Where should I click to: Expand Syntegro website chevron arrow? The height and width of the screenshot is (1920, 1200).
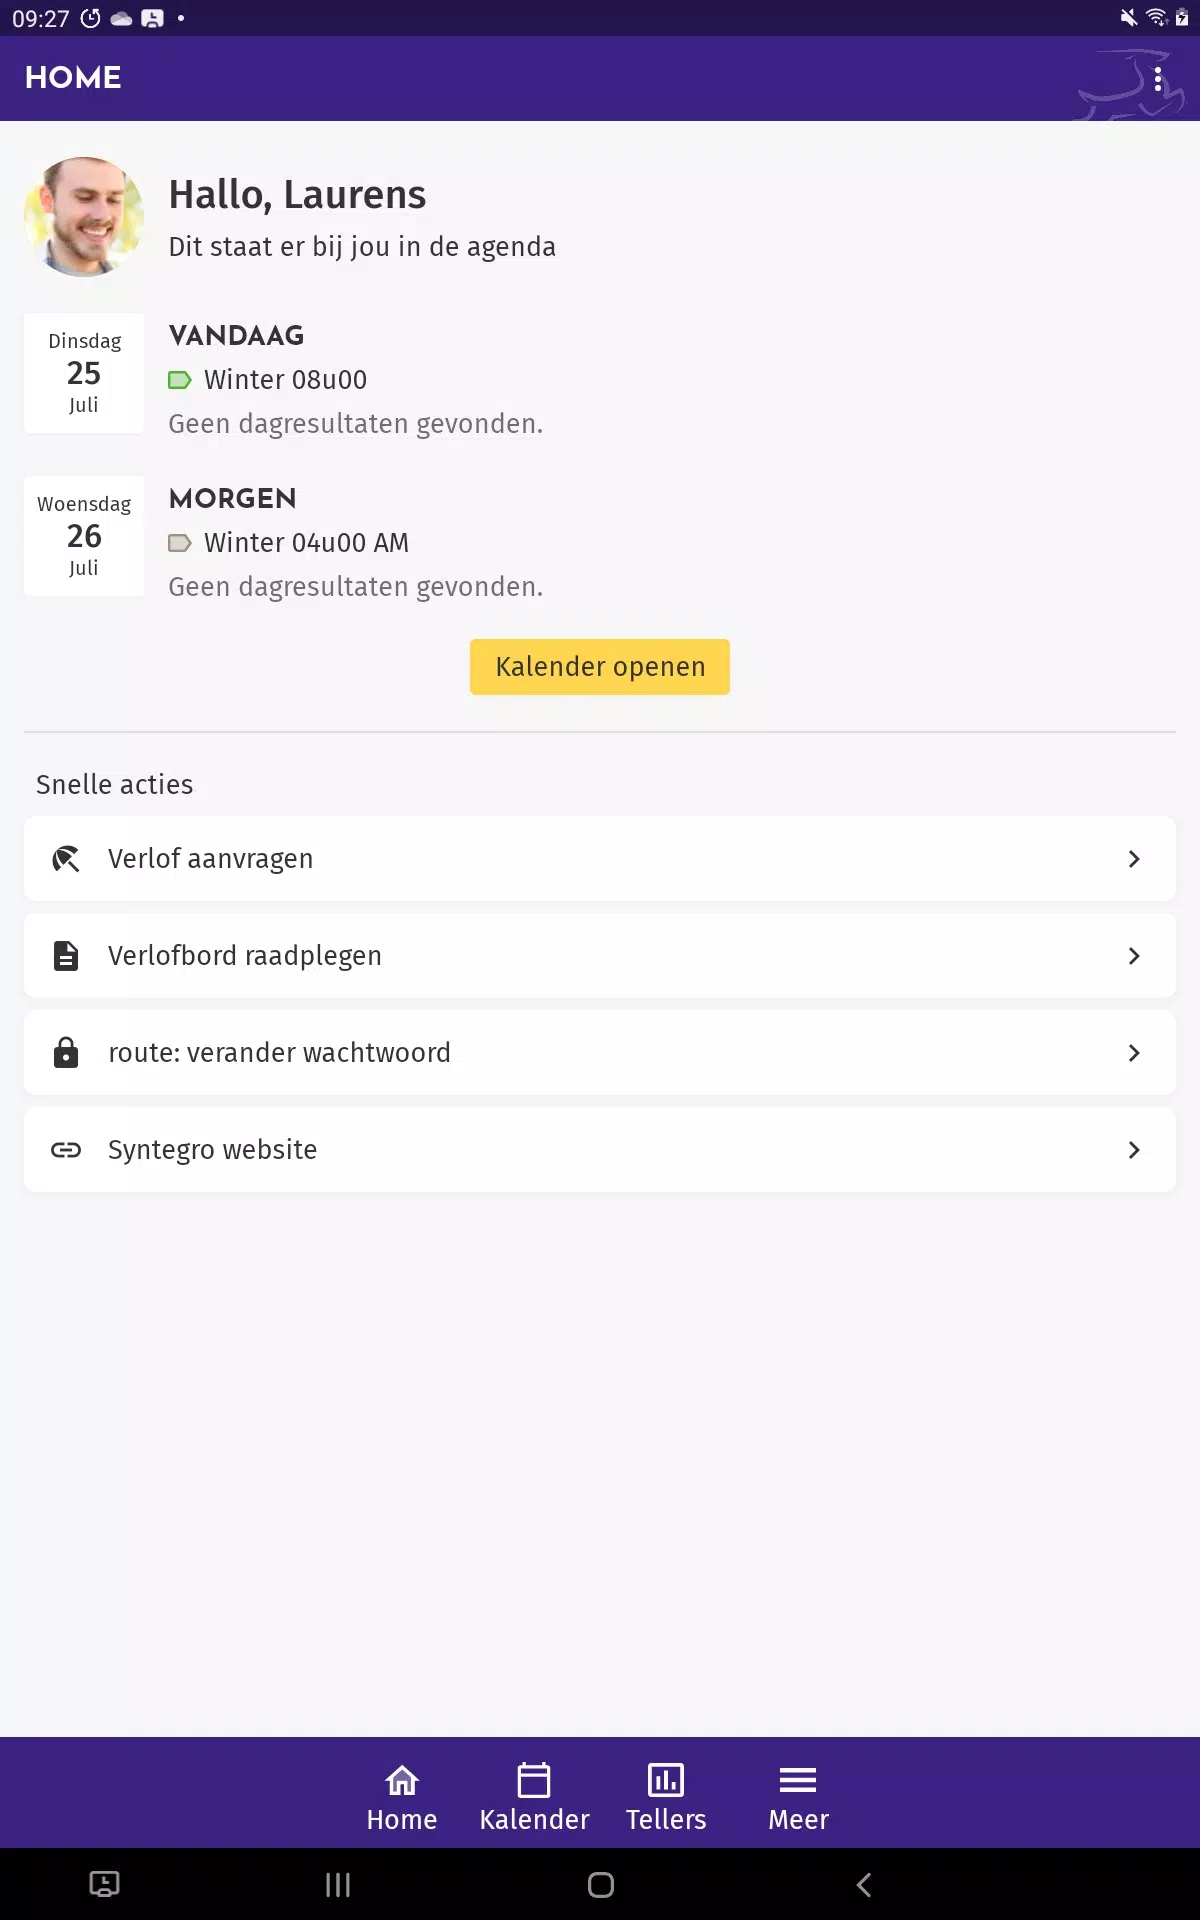coord(1134,1150)
